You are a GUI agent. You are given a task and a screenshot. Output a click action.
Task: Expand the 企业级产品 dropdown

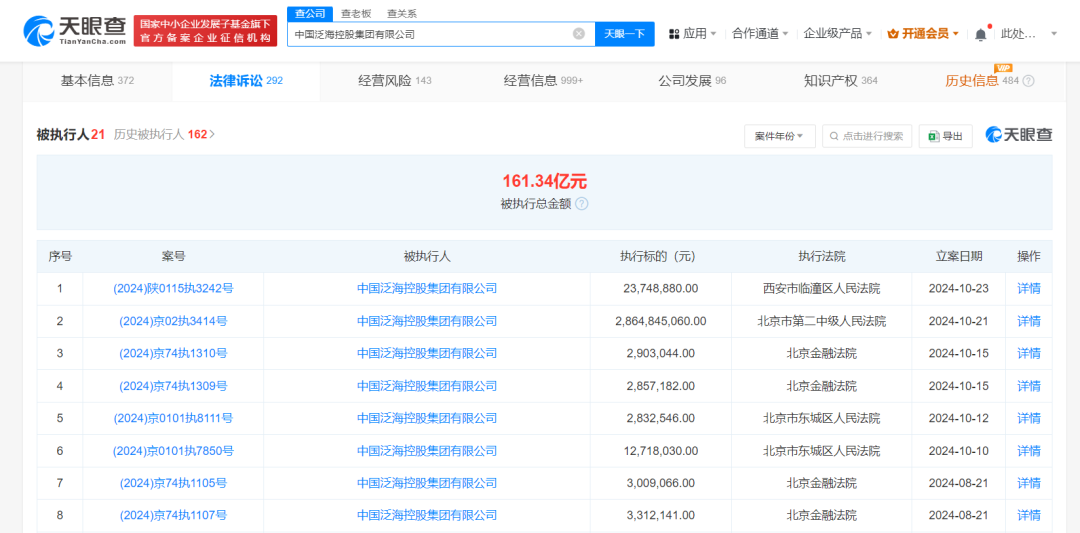click(838, 33)
